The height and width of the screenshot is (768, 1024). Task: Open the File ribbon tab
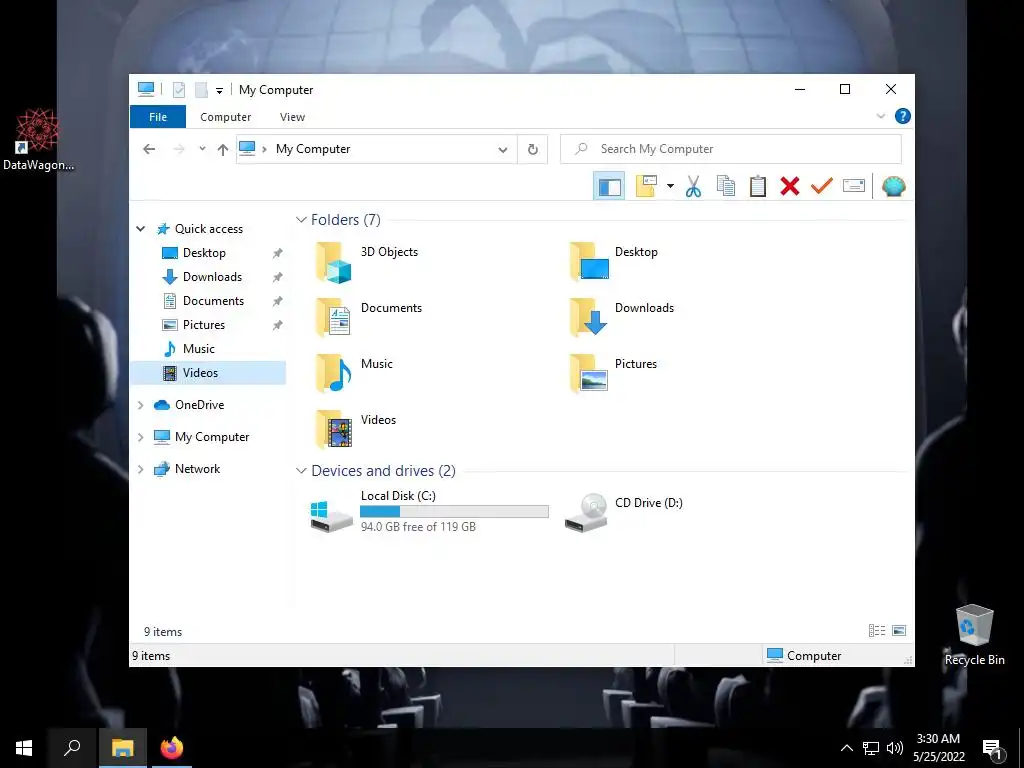point(158,117)
